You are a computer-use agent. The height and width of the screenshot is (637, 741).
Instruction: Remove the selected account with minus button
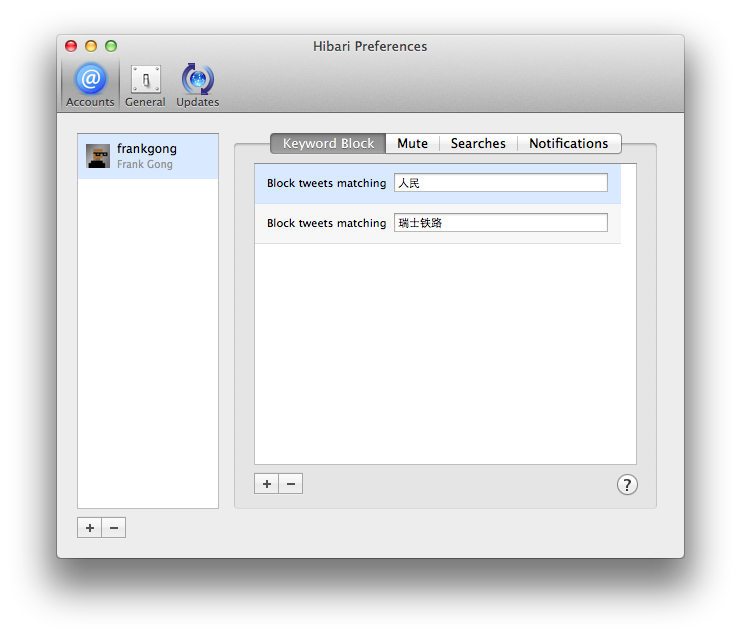(114, 528)
